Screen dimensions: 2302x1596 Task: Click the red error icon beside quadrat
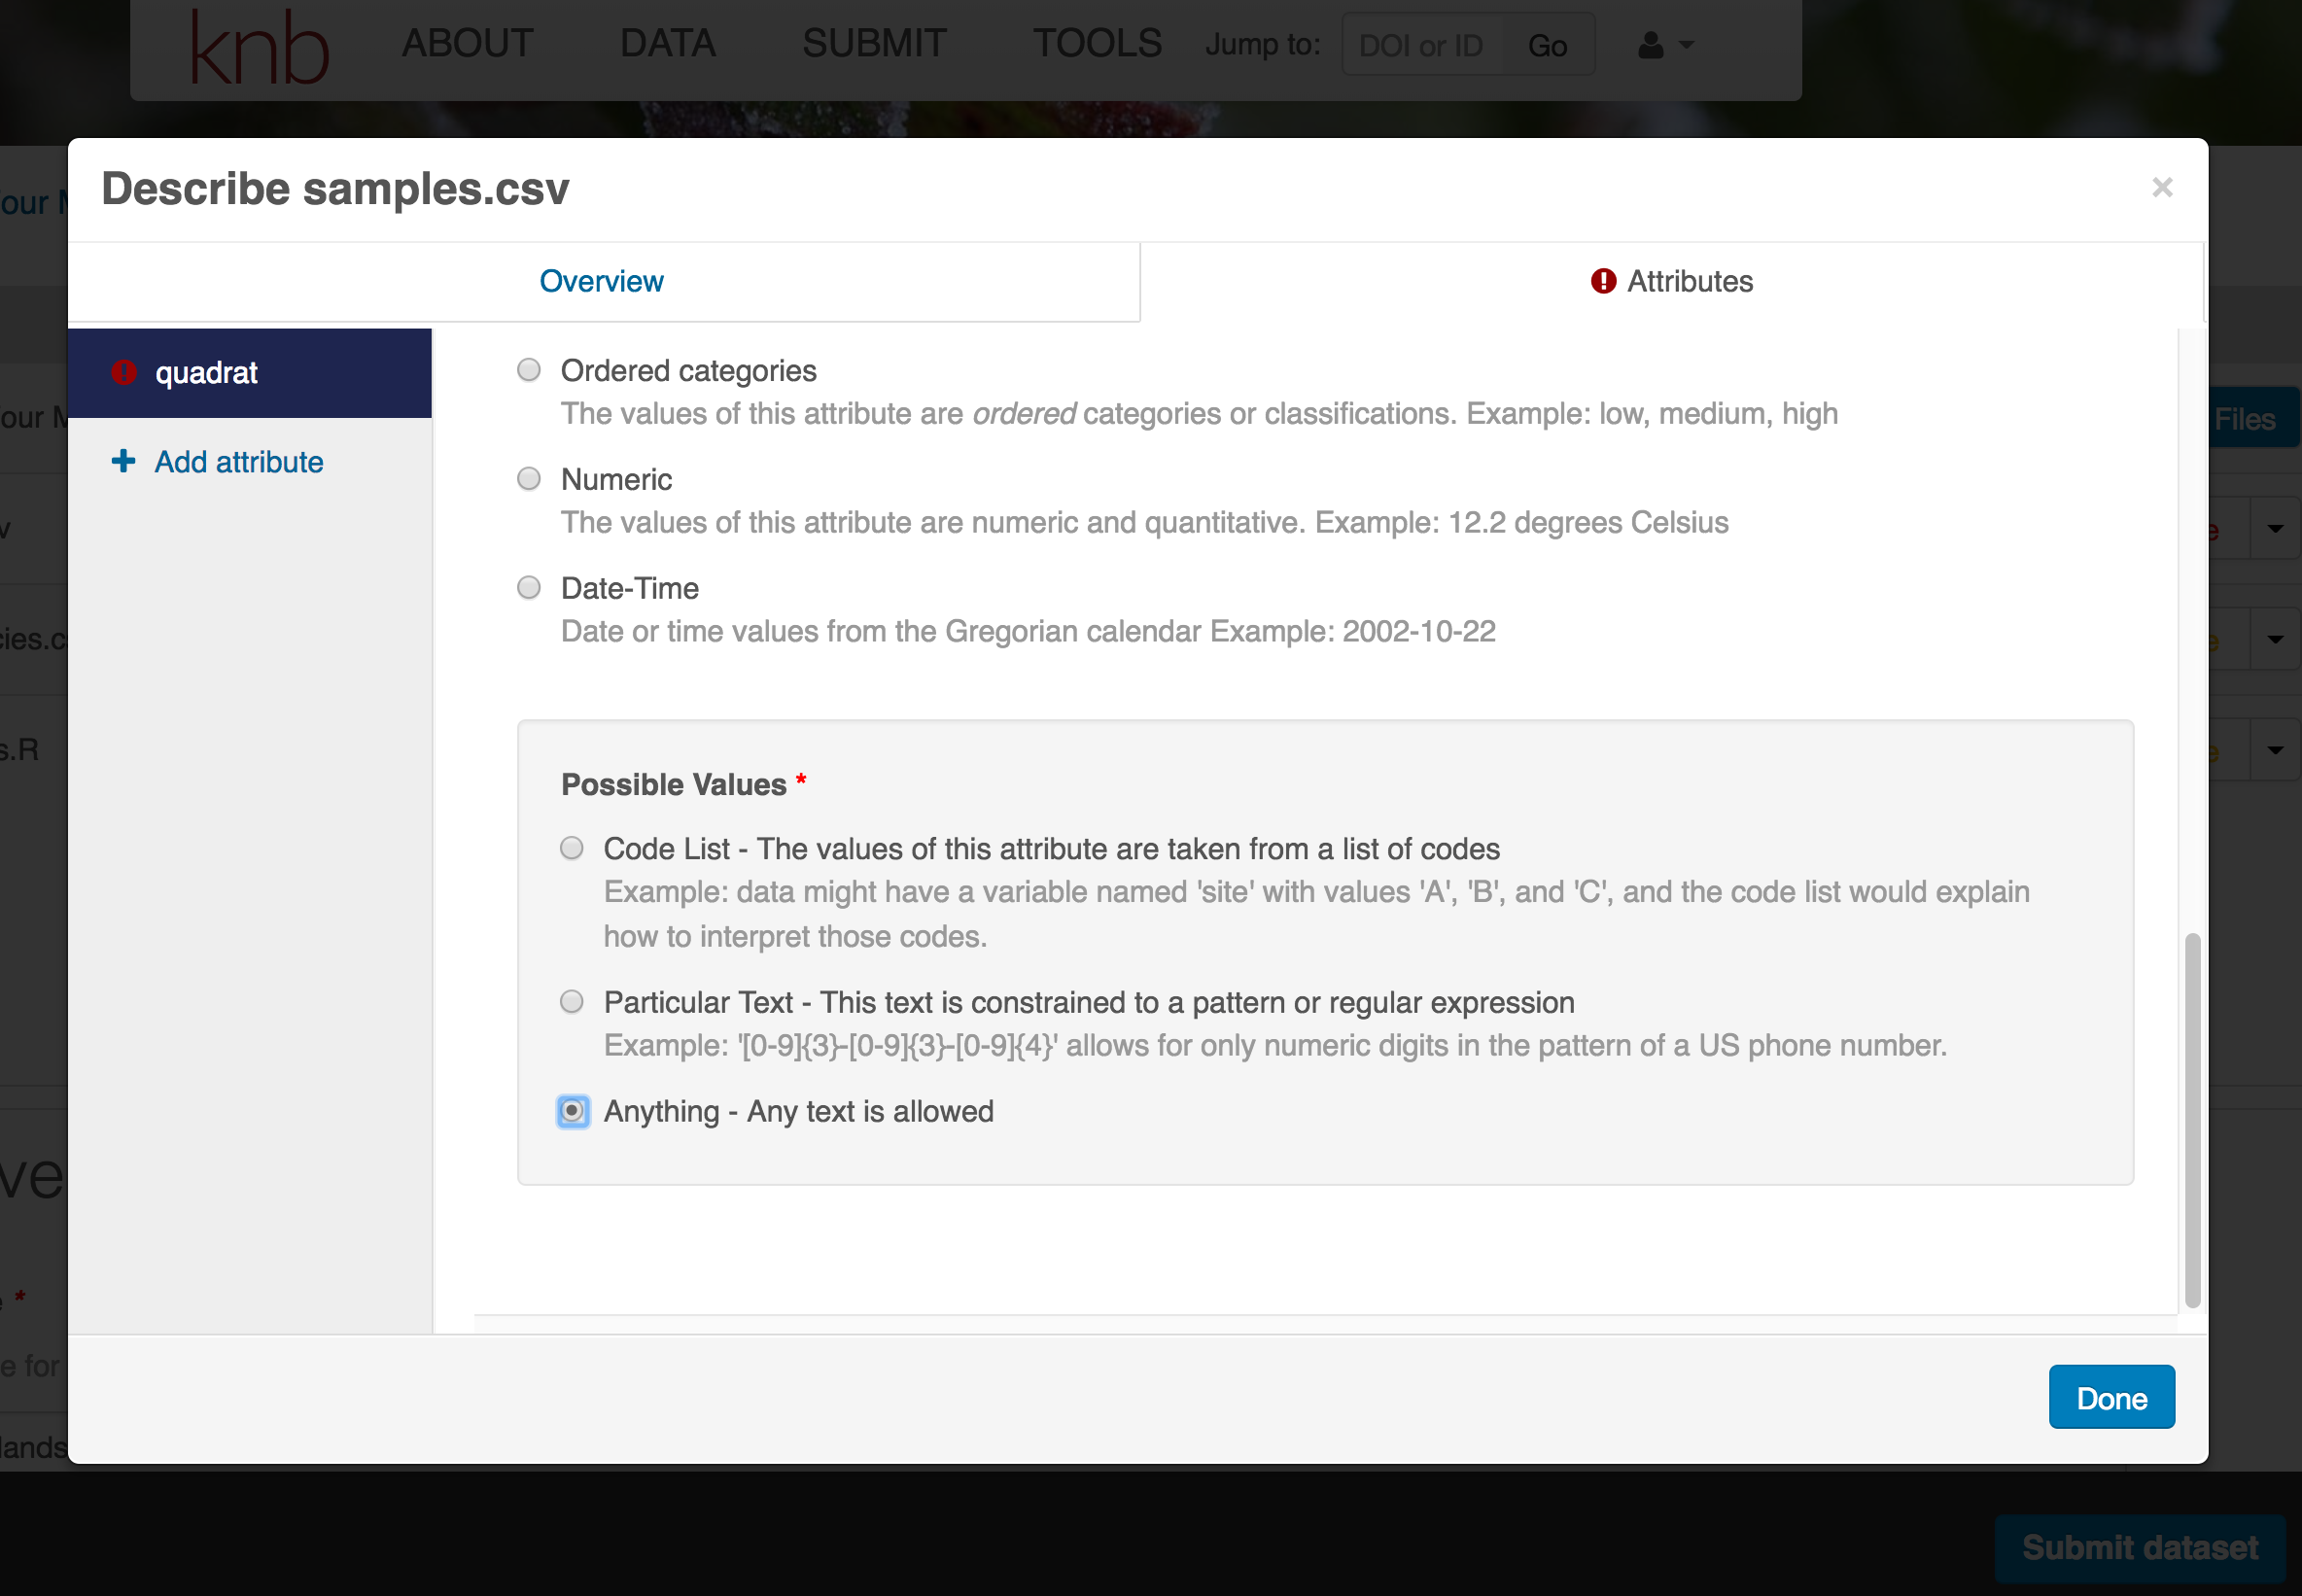click(x=124, y=373)
